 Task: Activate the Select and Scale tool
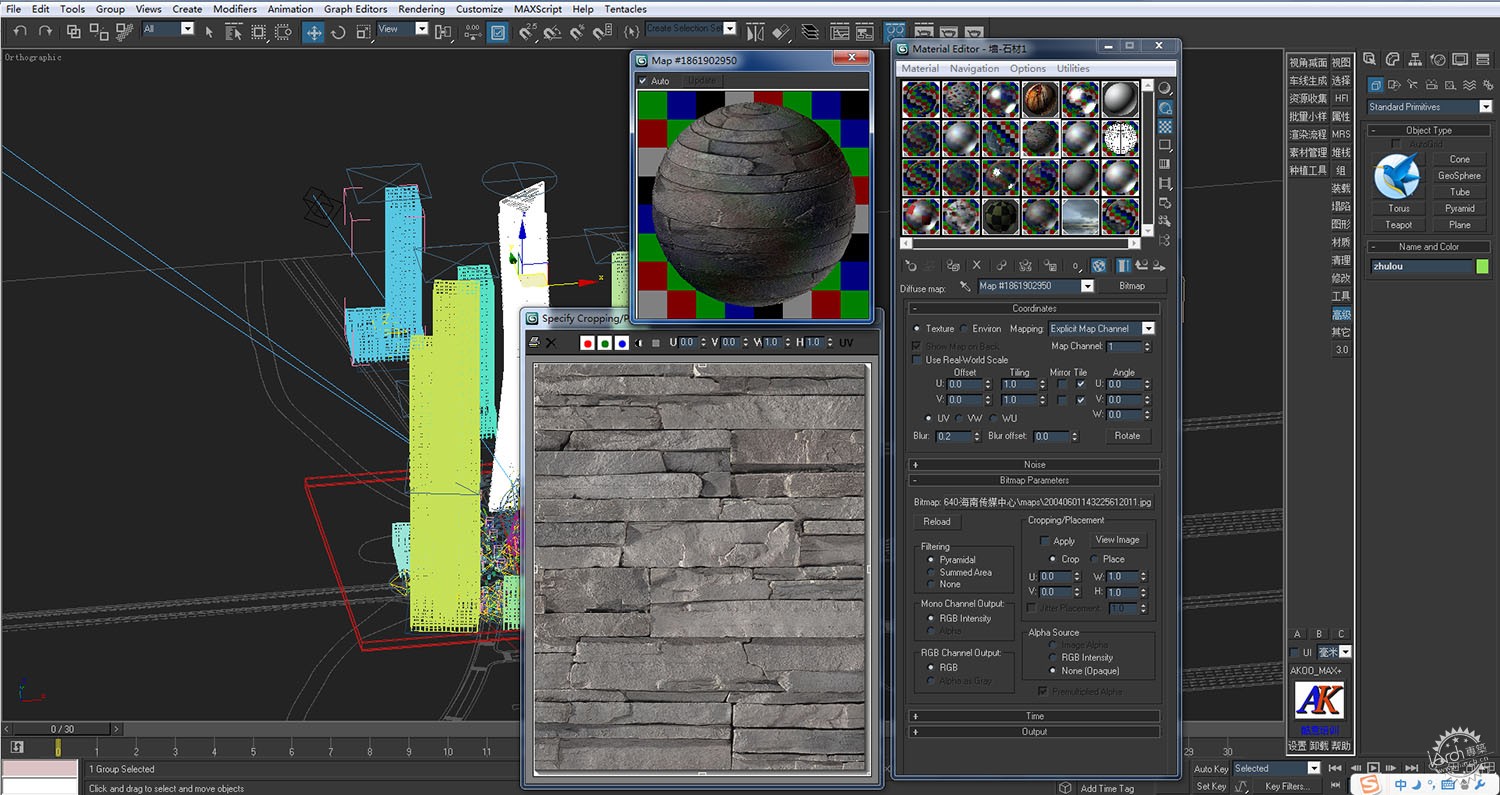coord(363,32)
